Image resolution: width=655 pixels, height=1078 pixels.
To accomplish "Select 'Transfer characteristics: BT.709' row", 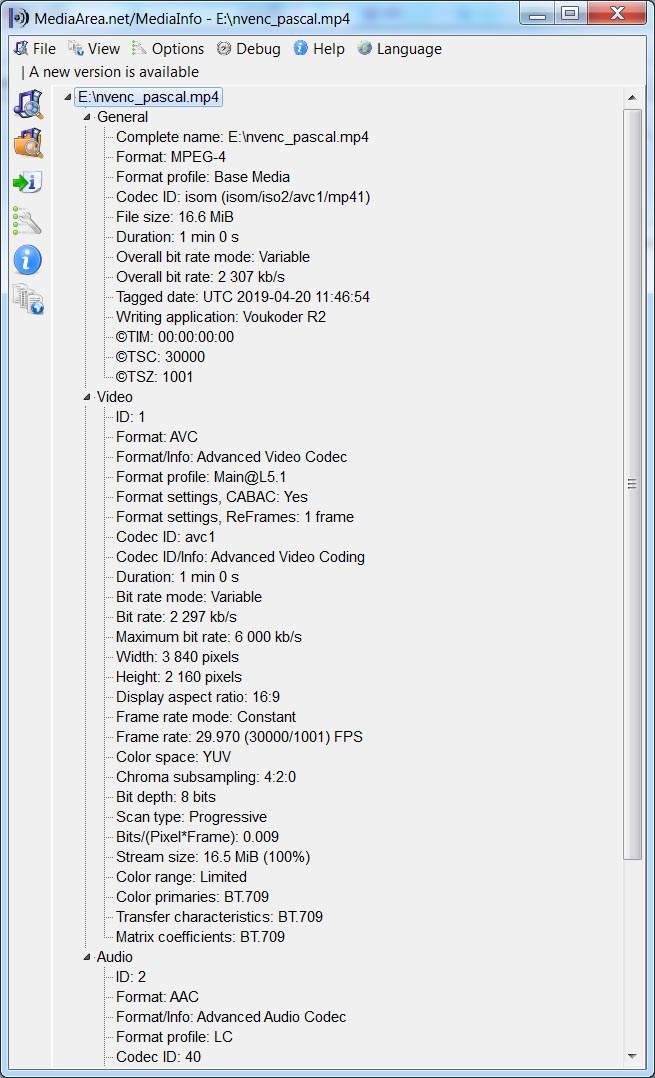I will tap(219, 916).
